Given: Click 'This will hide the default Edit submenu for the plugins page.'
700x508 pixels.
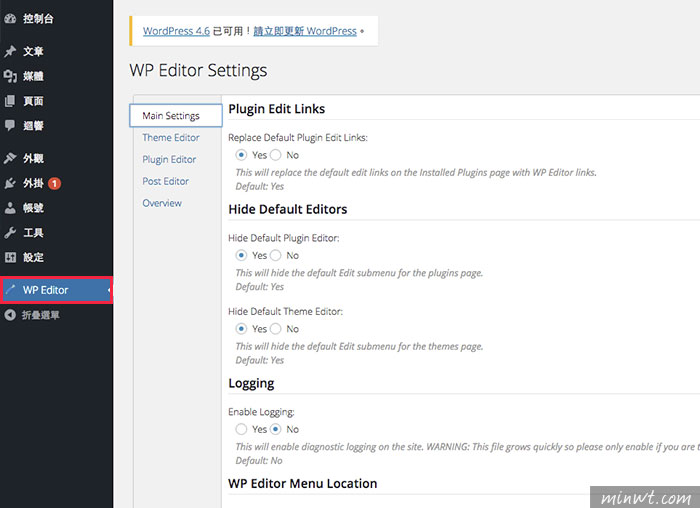Looking at the screenshot, I should coord(359,273).
